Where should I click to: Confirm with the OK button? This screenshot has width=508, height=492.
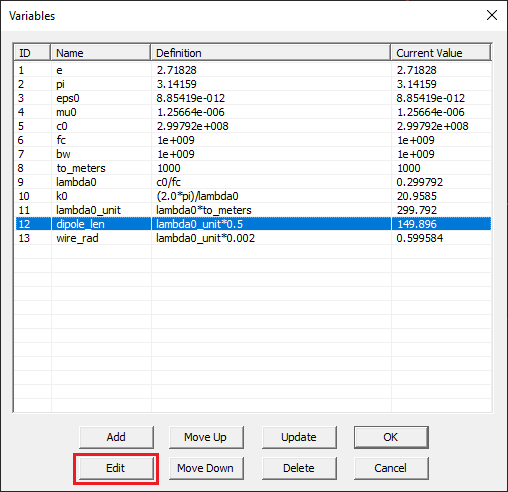(x=391, y=437)
